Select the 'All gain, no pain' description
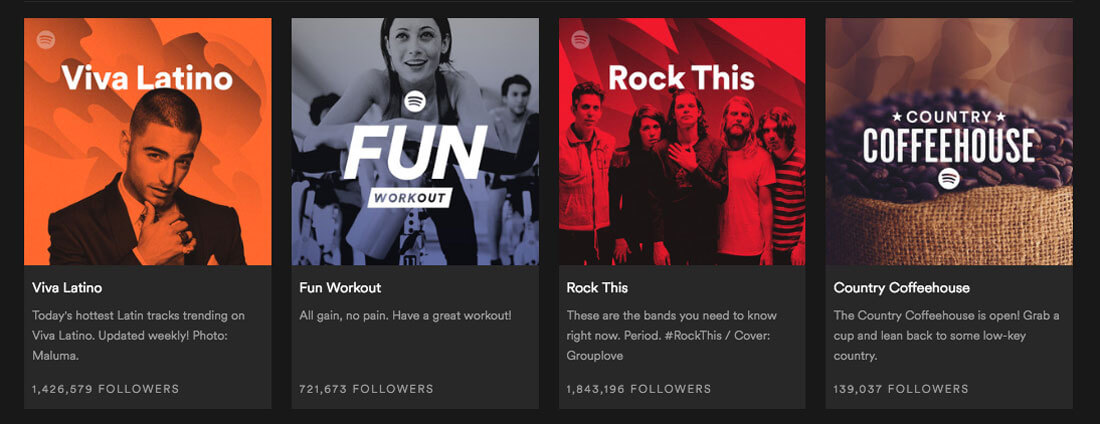This screenshot has width=1100, height=424. 405,316
